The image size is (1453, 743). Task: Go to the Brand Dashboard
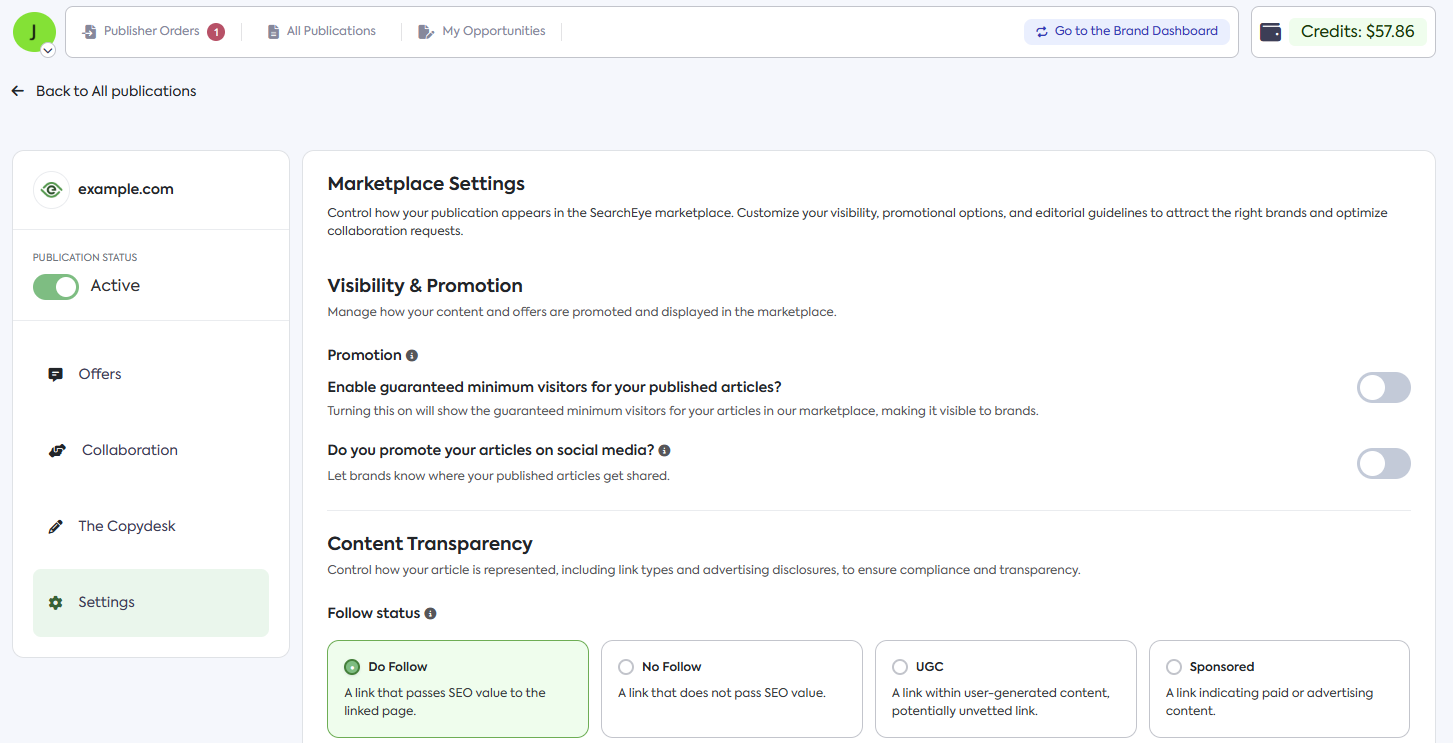(1126, 32)
